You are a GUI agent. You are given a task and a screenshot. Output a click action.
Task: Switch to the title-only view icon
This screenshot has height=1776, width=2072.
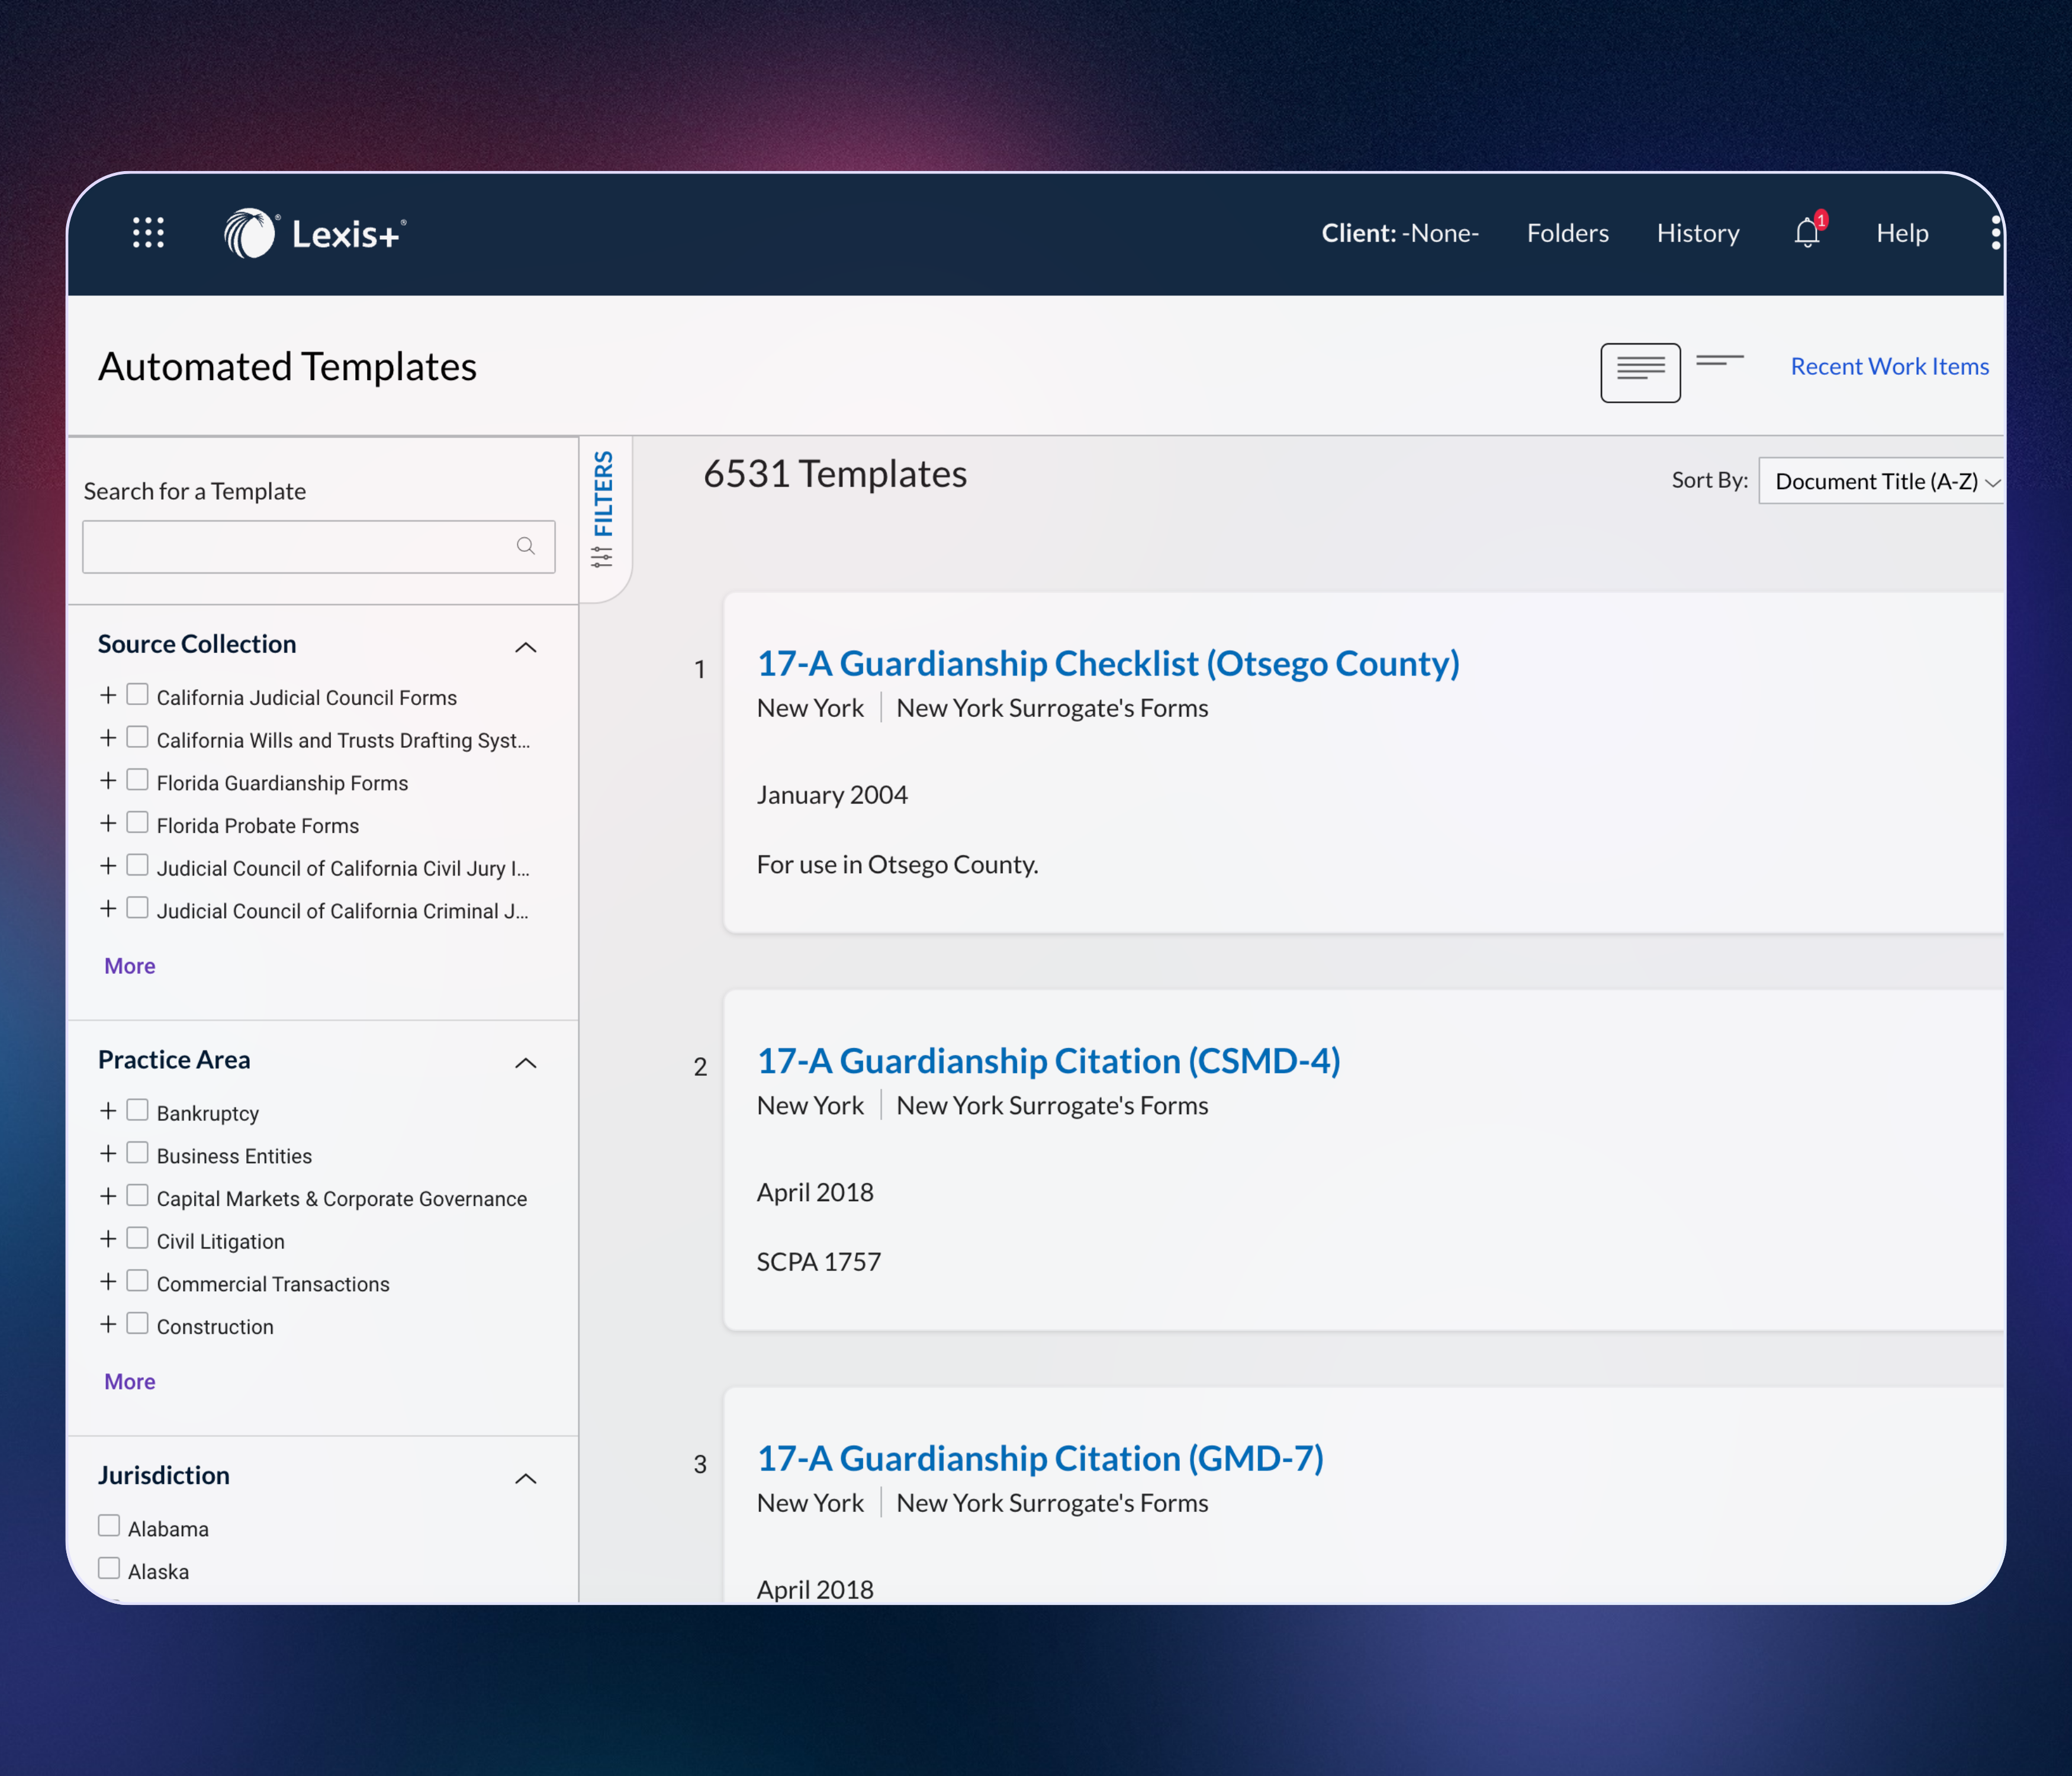click(x=1719, y=361)
